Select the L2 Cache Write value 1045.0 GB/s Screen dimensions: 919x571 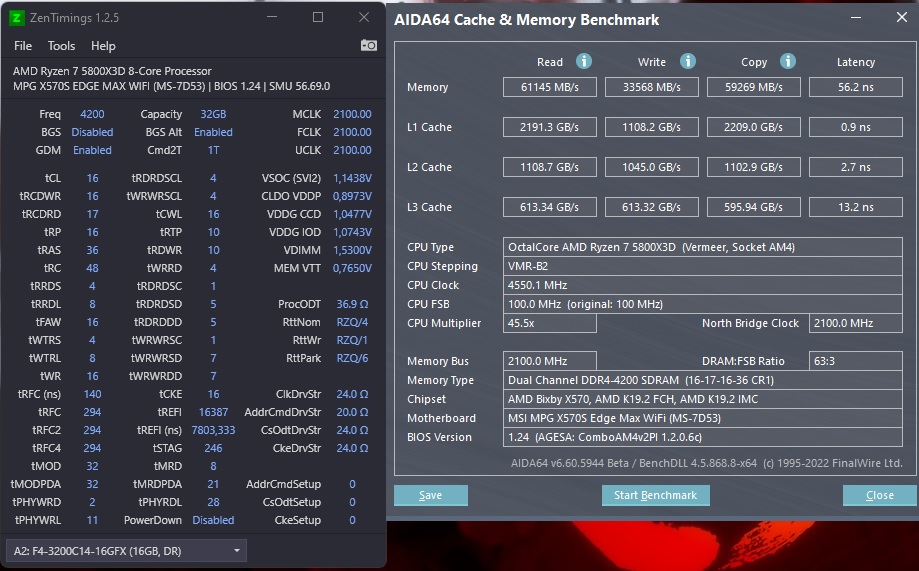(x=652, y=167)
